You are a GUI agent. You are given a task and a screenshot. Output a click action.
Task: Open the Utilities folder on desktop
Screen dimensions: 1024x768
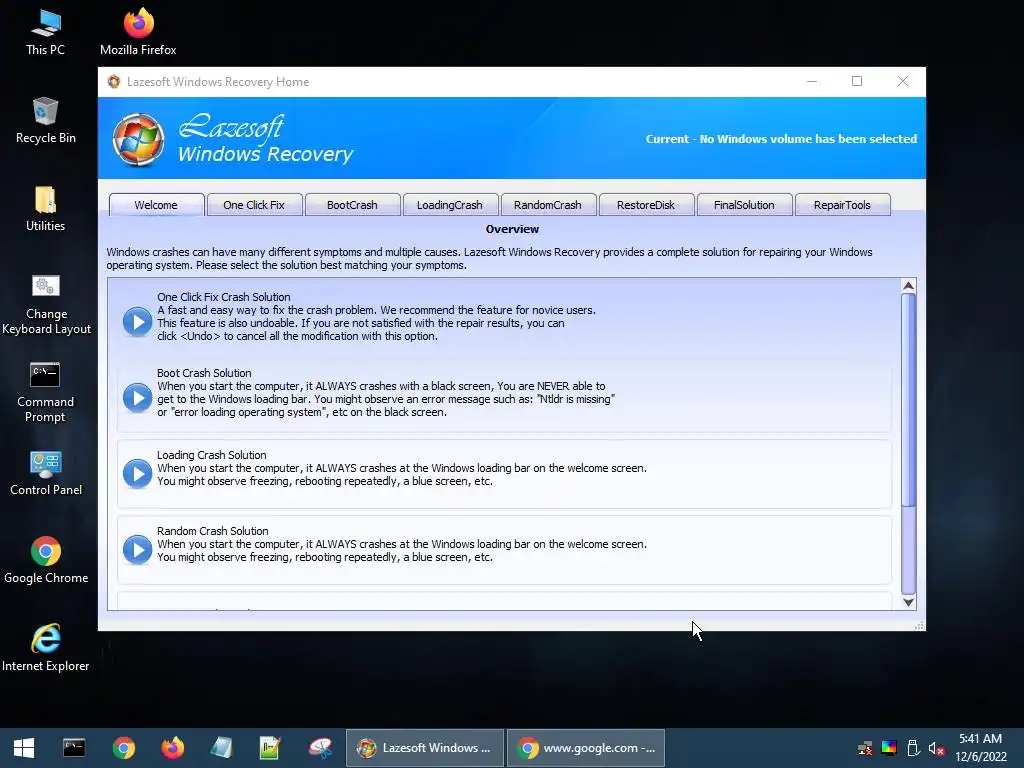[x=45, y=208]
